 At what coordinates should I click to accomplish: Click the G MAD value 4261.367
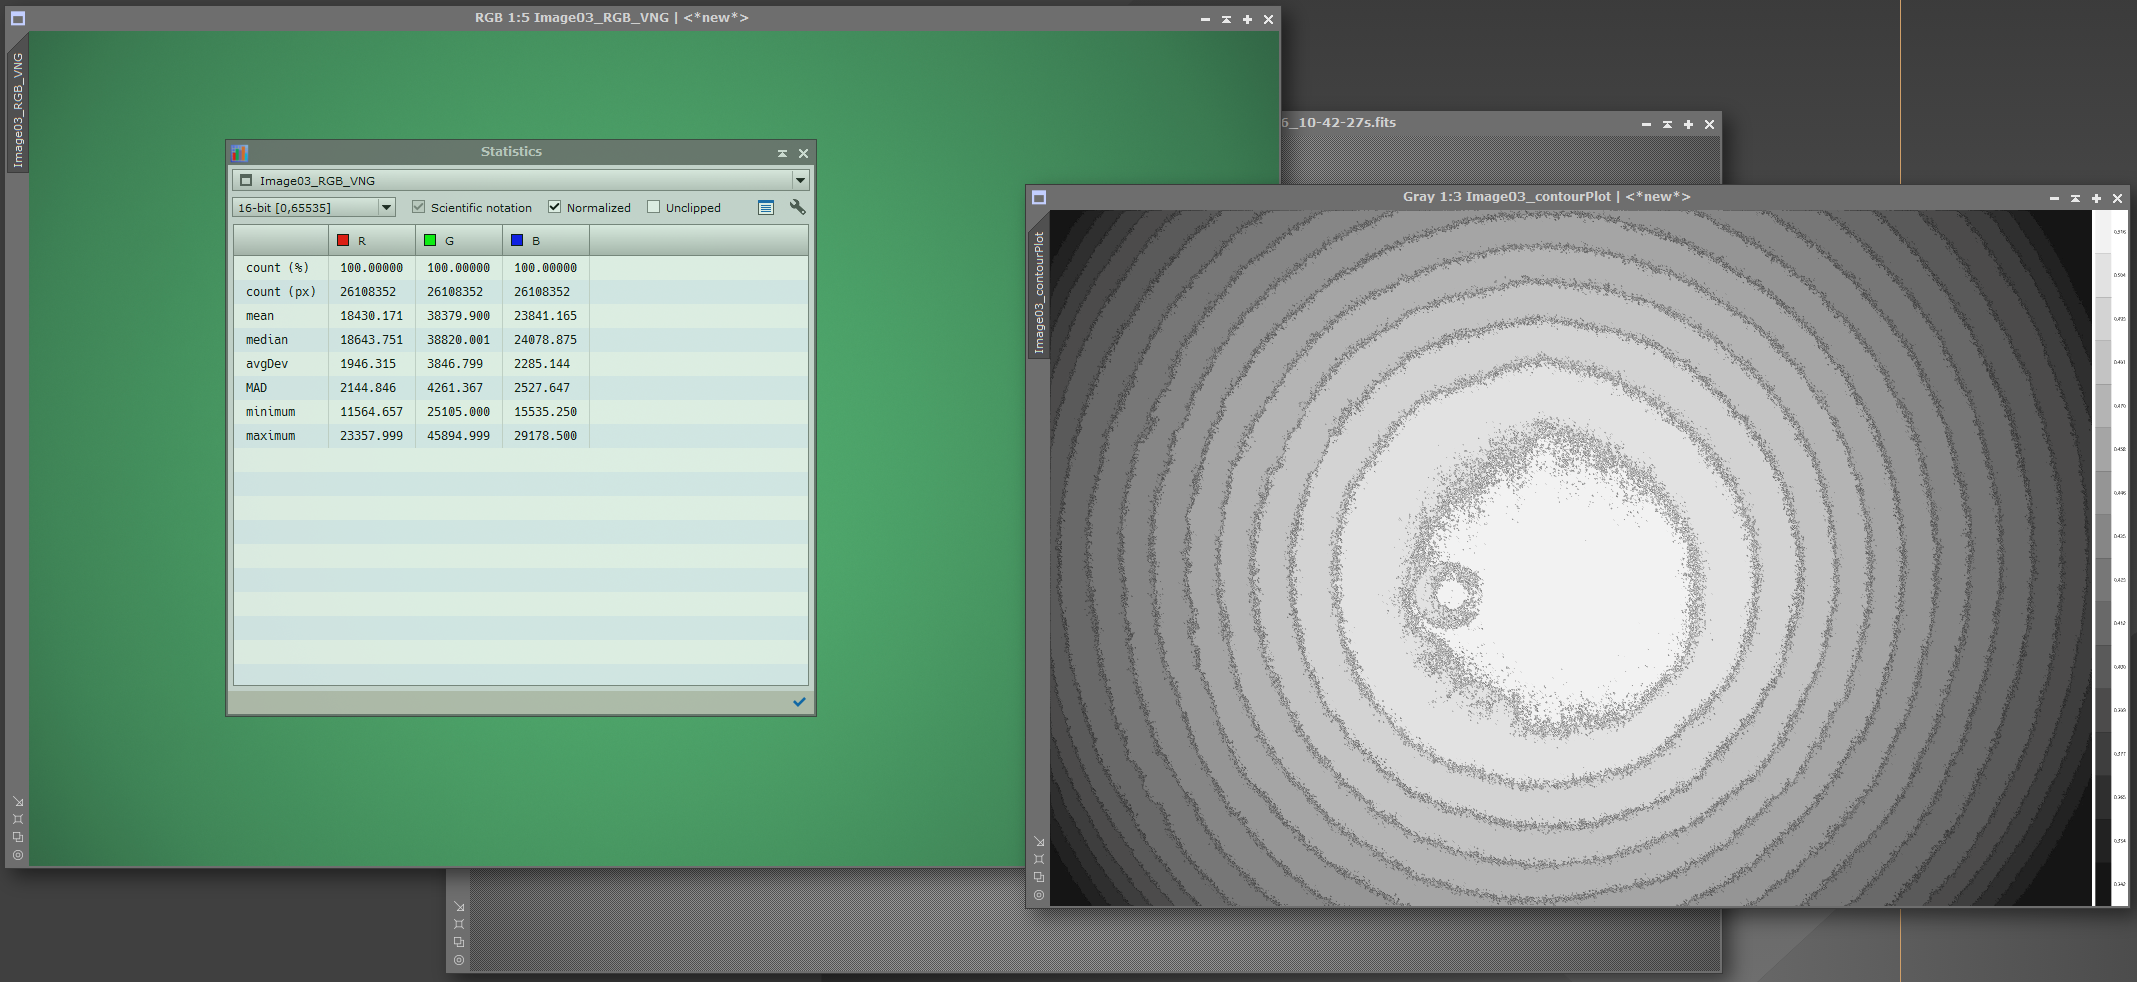pyautogui.click(x=455, y=388)
